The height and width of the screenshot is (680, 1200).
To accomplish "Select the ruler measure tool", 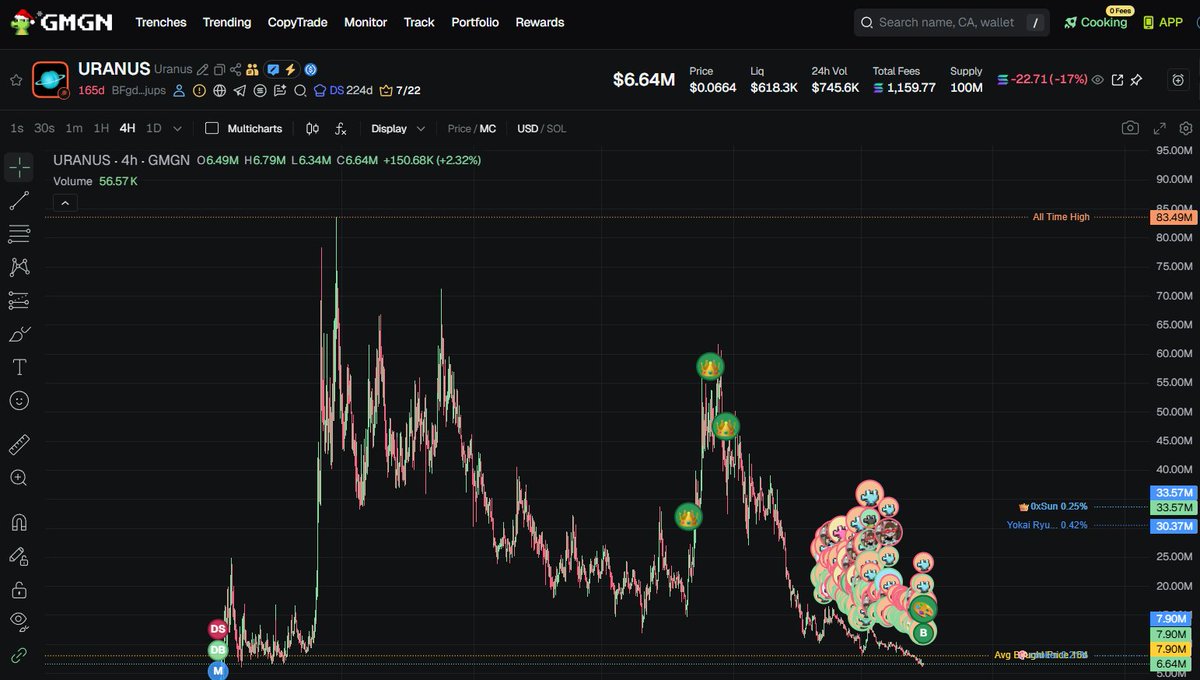I will (20, 444).
